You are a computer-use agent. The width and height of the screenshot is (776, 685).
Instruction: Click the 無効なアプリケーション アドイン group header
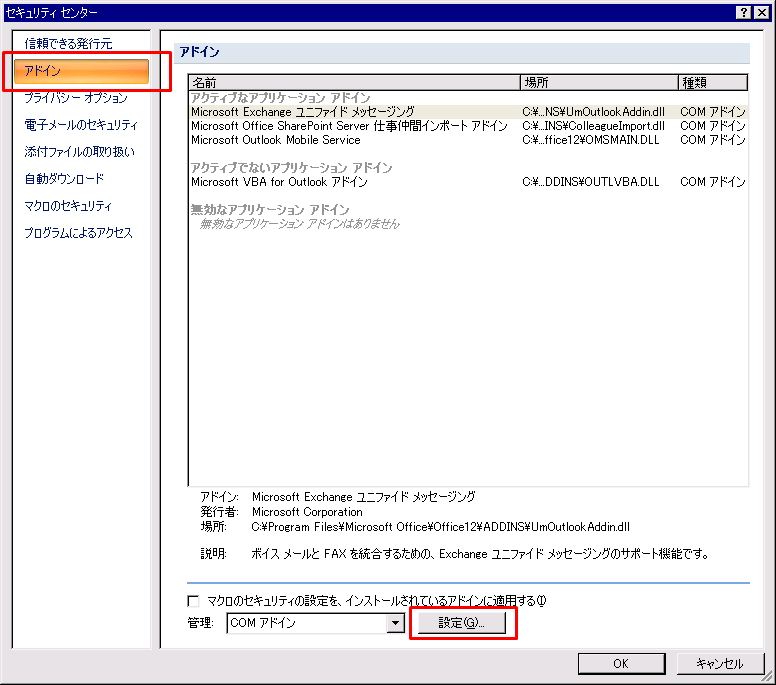270,210
